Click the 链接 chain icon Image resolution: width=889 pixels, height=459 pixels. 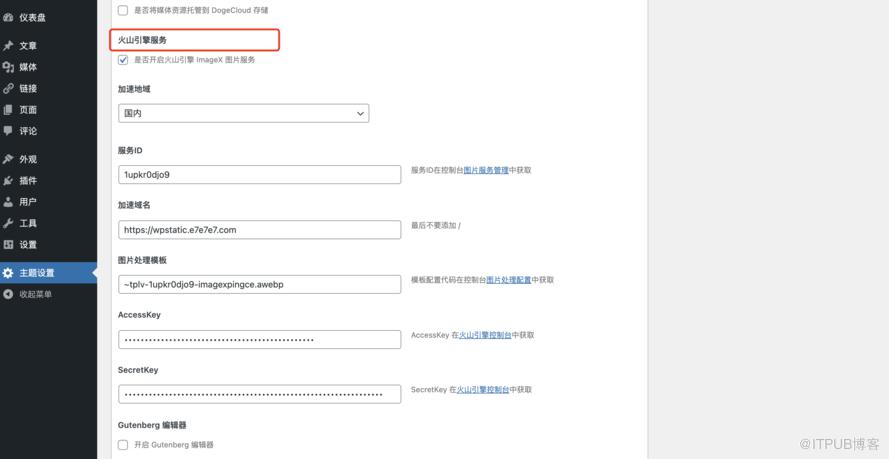(8, 88)
